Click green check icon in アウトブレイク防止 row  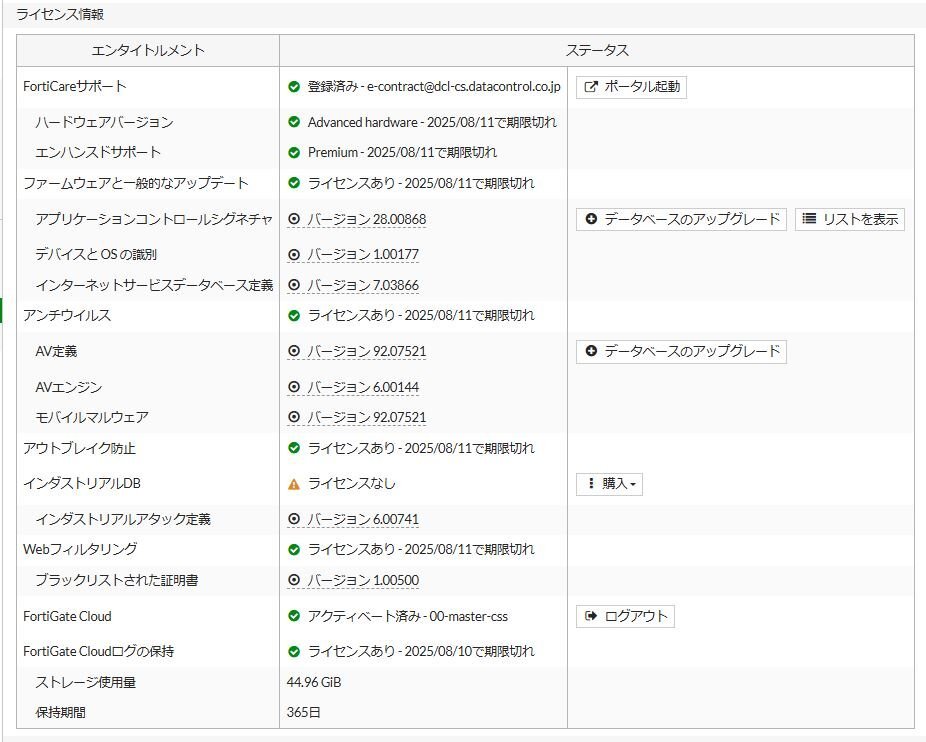point(294,448)
